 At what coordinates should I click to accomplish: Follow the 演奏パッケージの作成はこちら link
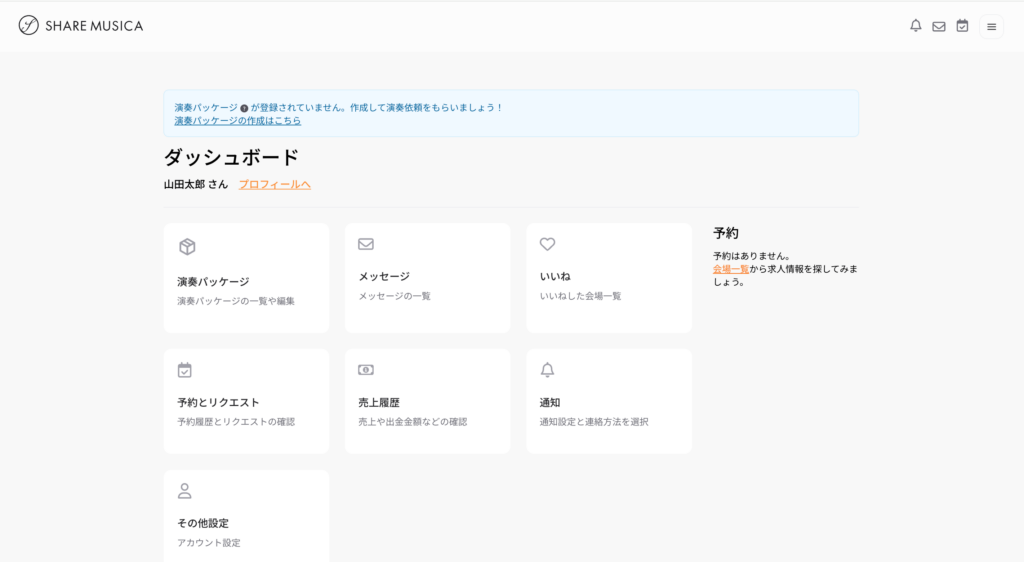click(237, 121)
